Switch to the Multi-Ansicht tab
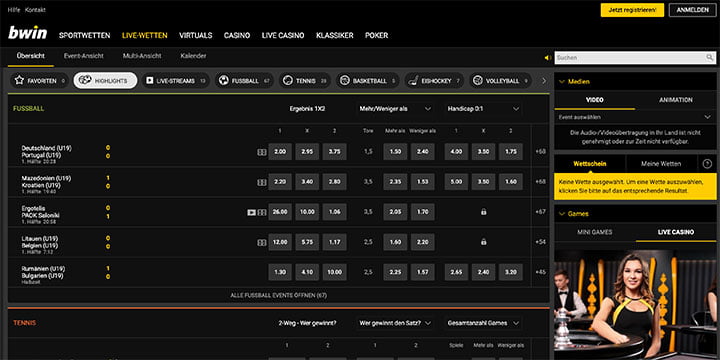 point(142,56)
